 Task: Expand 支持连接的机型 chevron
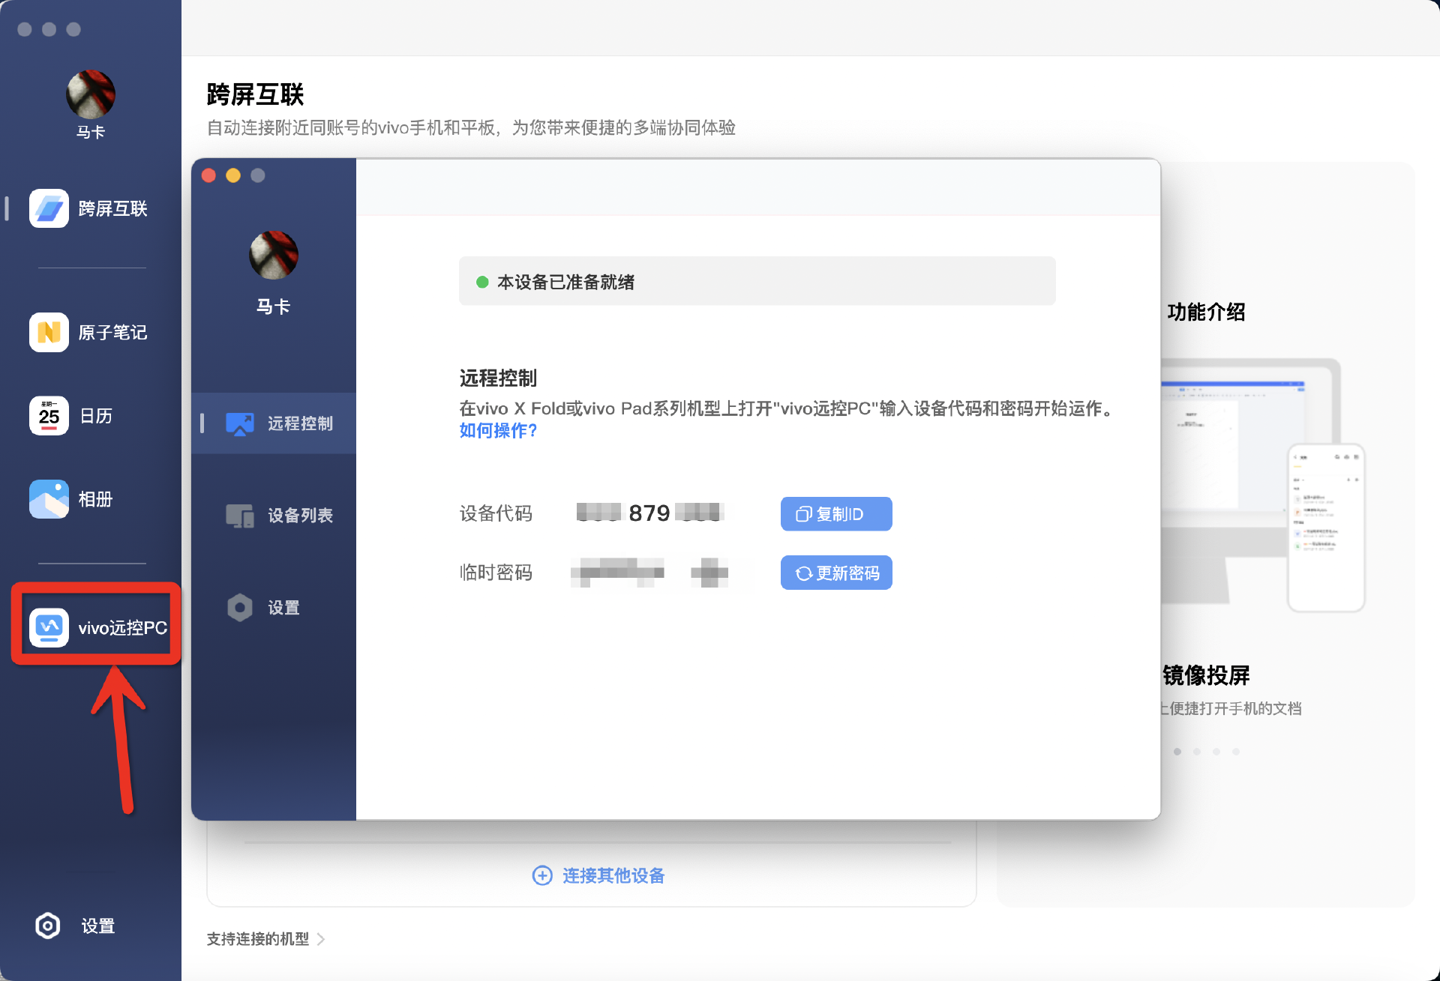(x=321, y=939)
